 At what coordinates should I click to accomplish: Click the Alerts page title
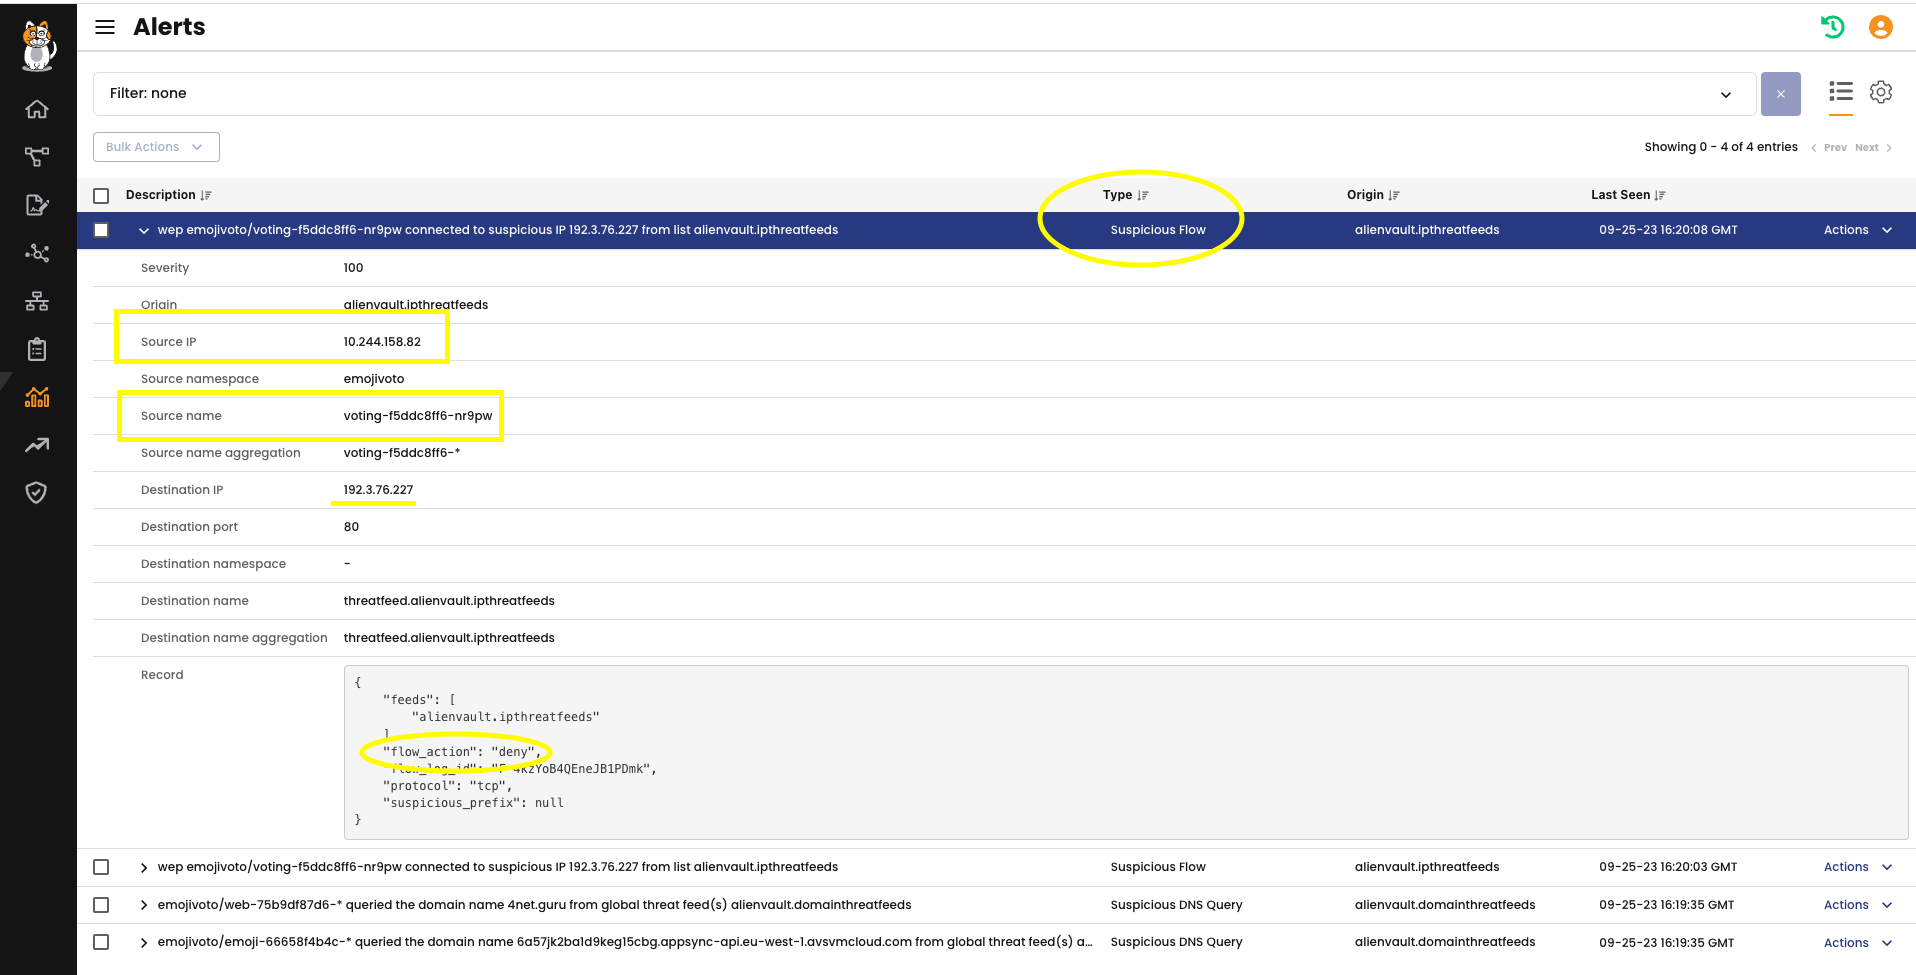click(169, 27)
